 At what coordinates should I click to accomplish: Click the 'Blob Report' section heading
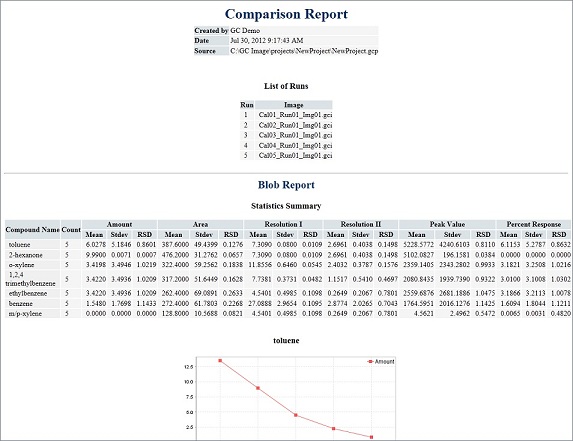[x=286, y=185]
